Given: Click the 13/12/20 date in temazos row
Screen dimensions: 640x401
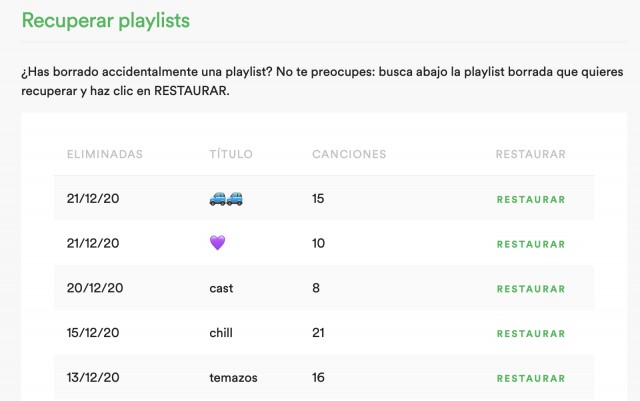Looking at the screenshot, I should pos(95,378).
